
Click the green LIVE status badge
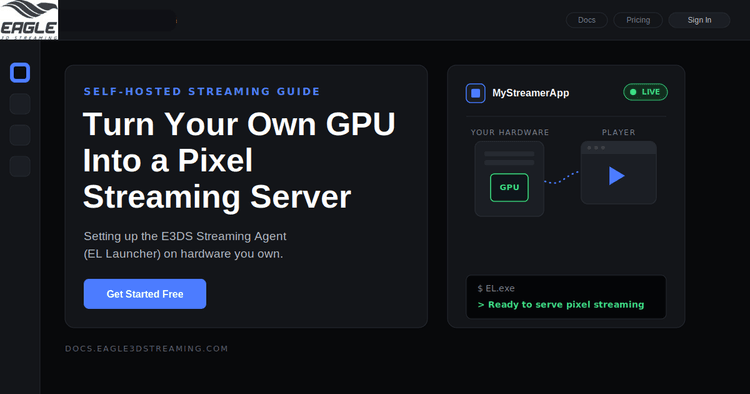pos(645,92)
